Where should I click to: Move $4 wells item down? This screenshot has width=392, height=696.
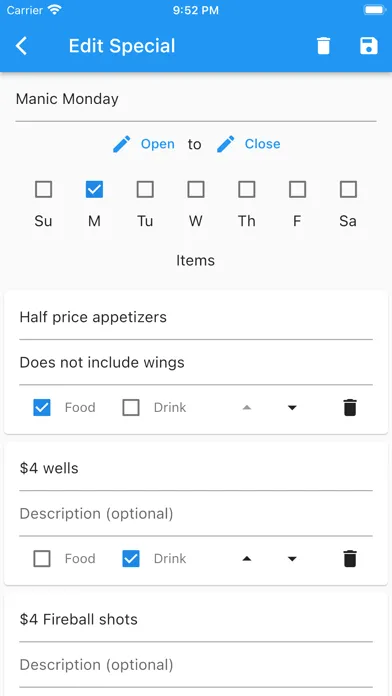point(292,559)
